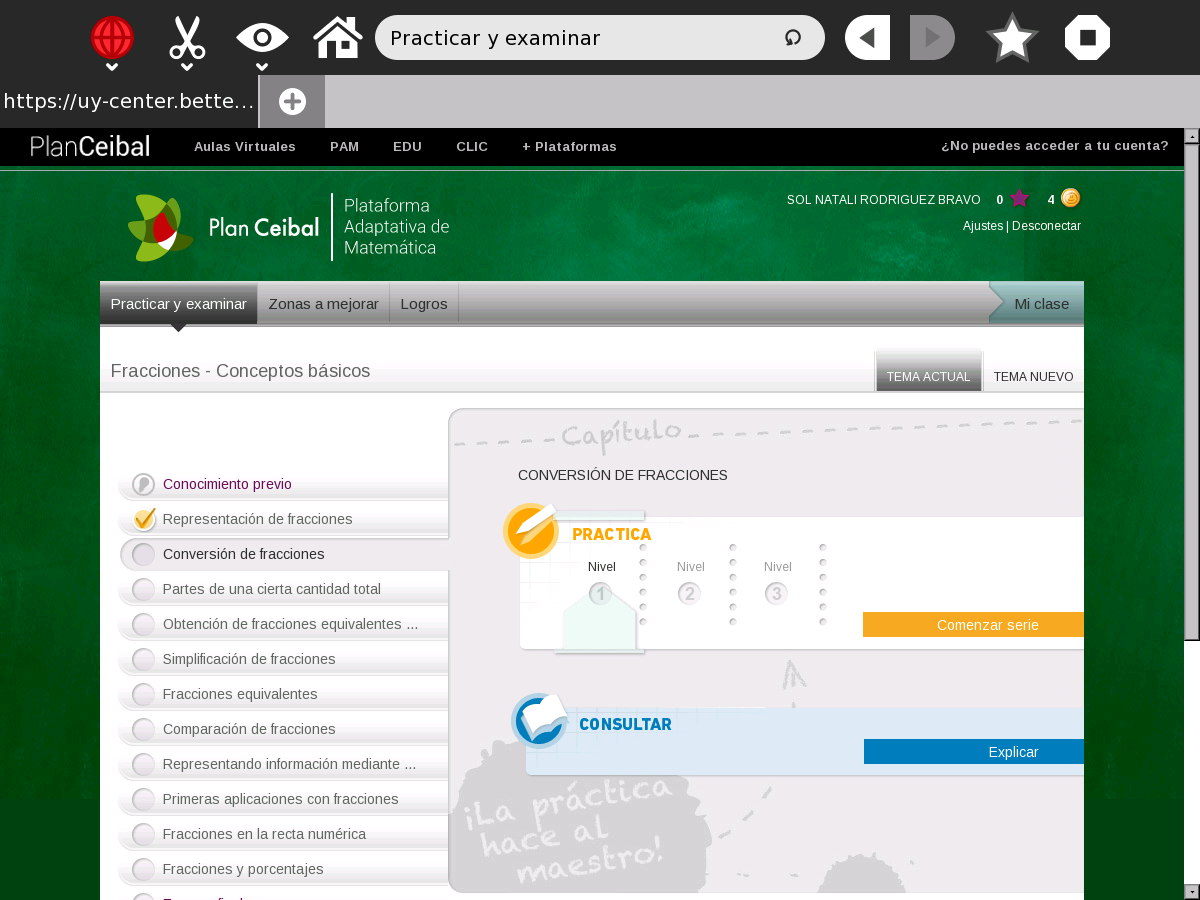Viewport: 1200px width, 900px height.
Task: Click the reload icon in address field
Action: (793, 38)
